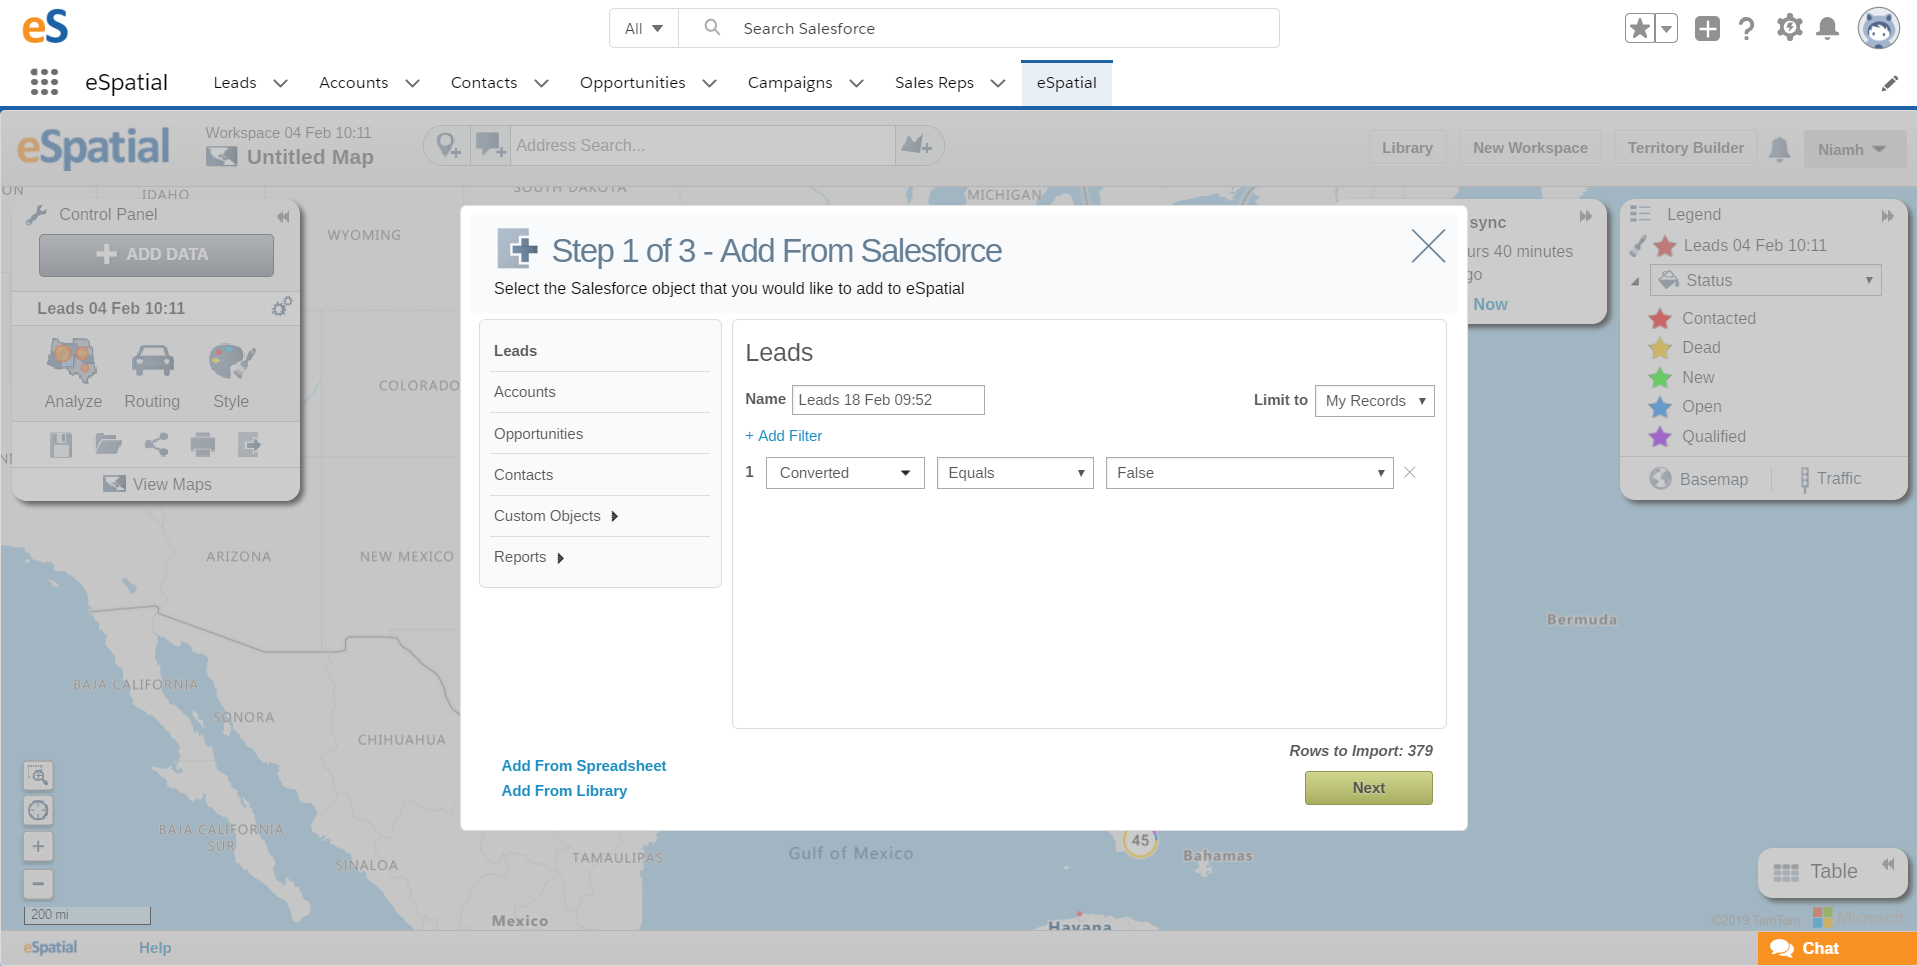Viewport: 1917px width, 966px height.
Task: Open the user profile avatar
Action: (1879, 28)
